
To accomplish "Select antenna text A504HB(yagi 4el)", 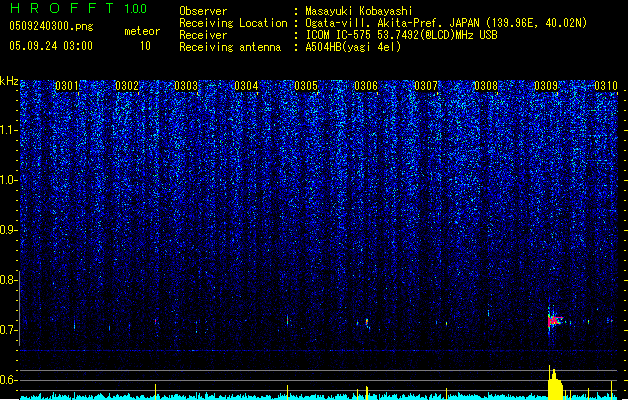I will pos(353,47).
